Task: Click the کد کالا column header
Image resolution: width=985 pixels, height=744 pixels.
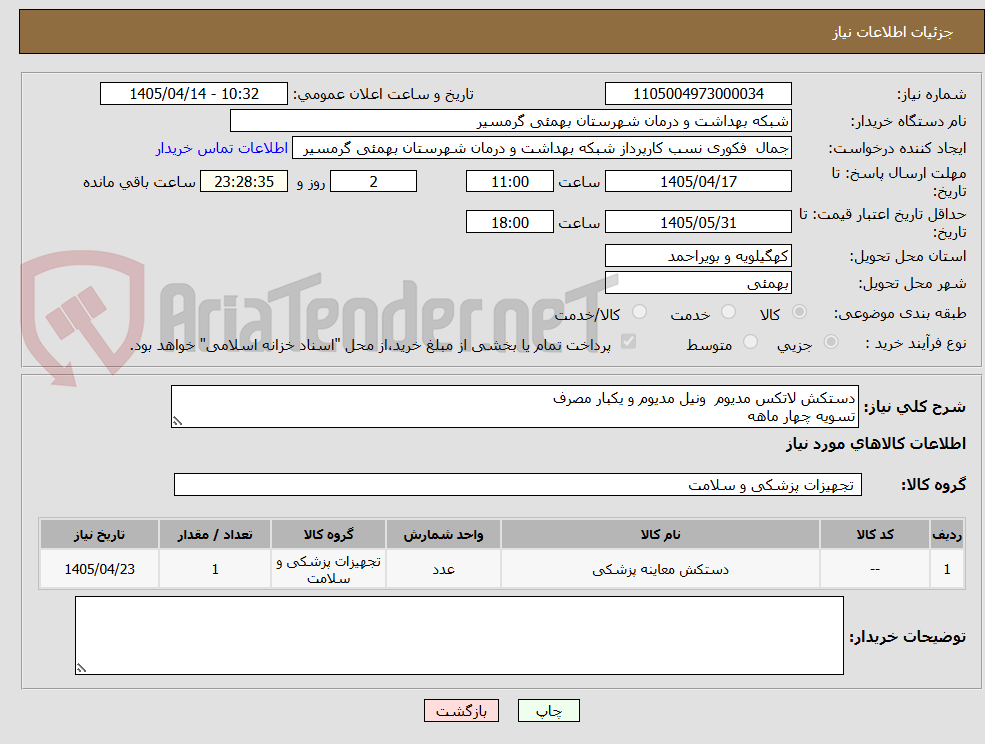Action: [875, 534]
